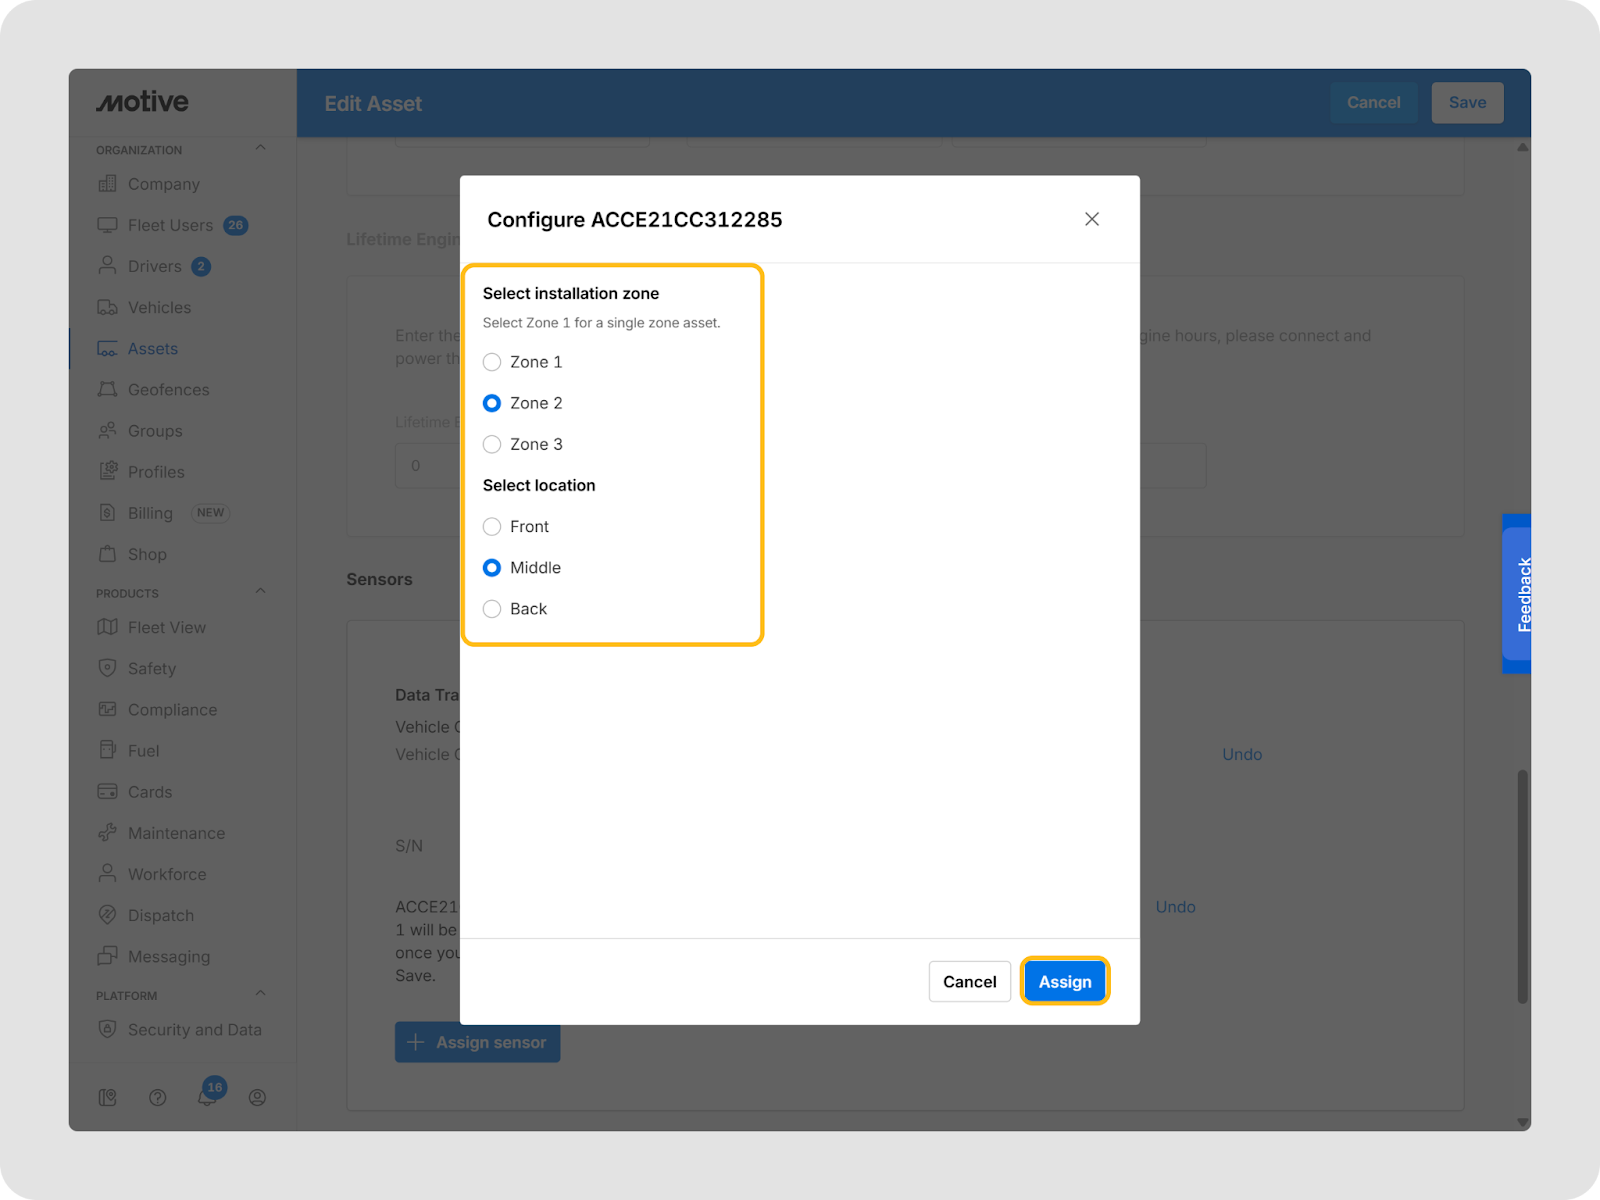Click the Company building icon in sidebar
This screenshot has height=1200, width=1600.
coord(107,184)
